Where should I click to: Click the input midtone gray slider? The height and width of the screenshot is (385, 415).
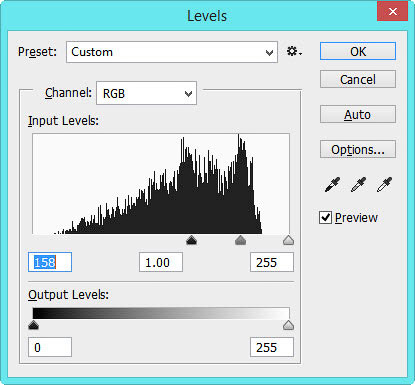240,240
